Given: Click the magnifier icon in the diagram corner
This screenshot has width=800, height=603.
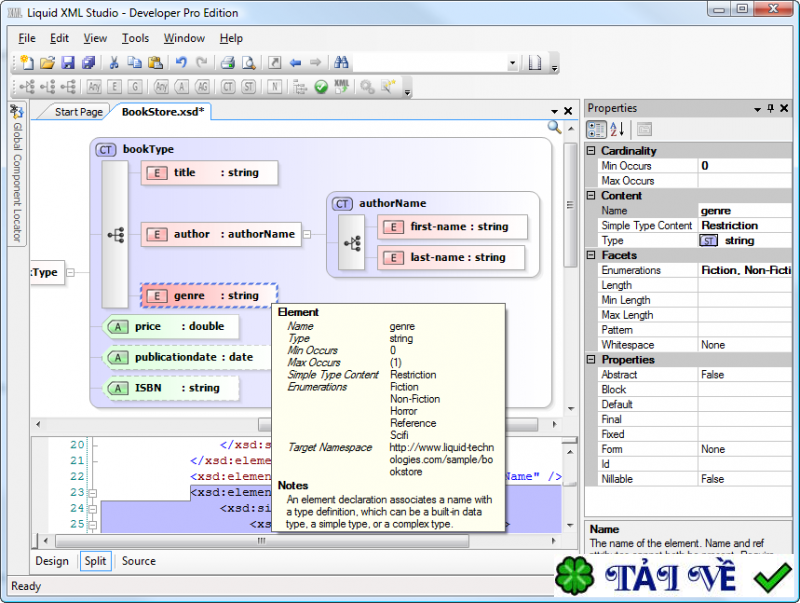Looking at the screenshot, I should pyautogui.click(x=554, y=127).
